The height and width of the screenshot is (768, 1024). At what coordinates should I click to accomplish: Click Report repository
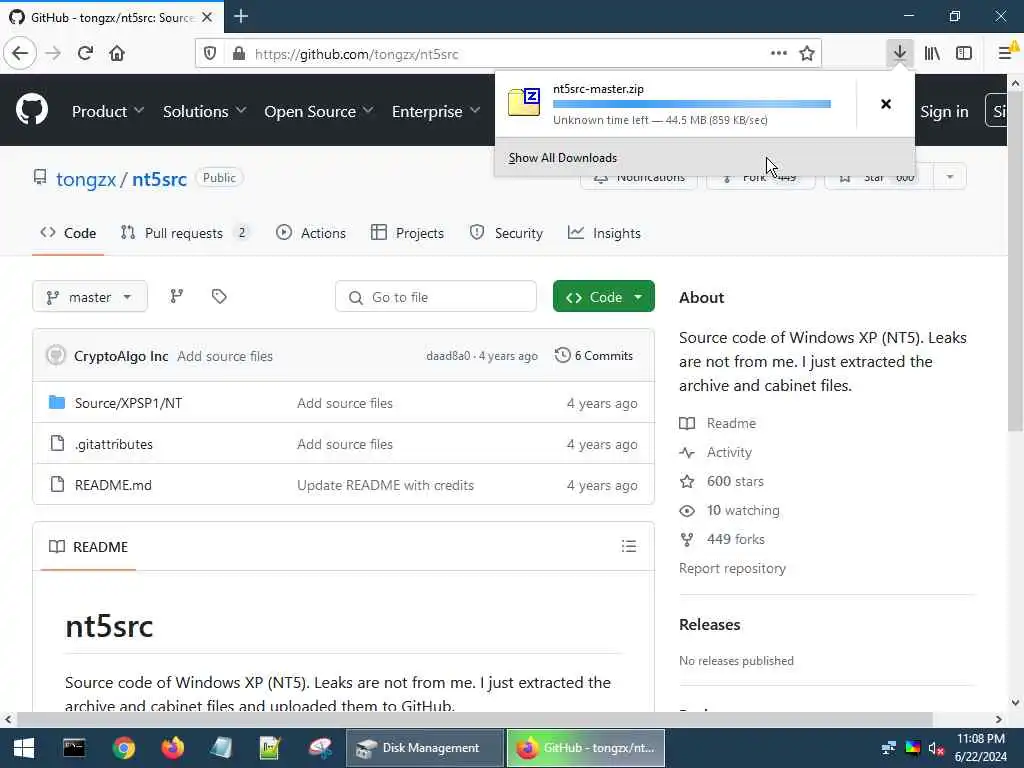732,568
